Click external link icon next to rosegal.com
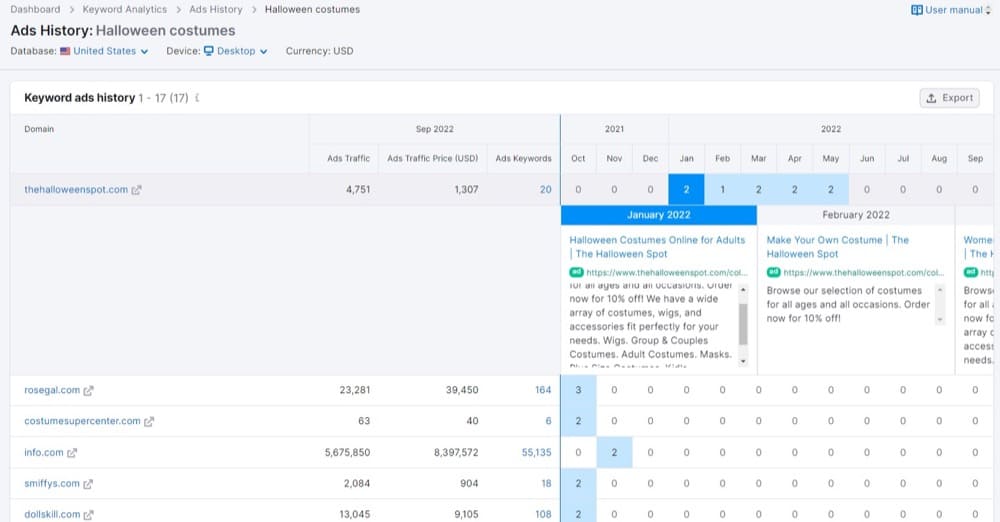 point(88,391)
